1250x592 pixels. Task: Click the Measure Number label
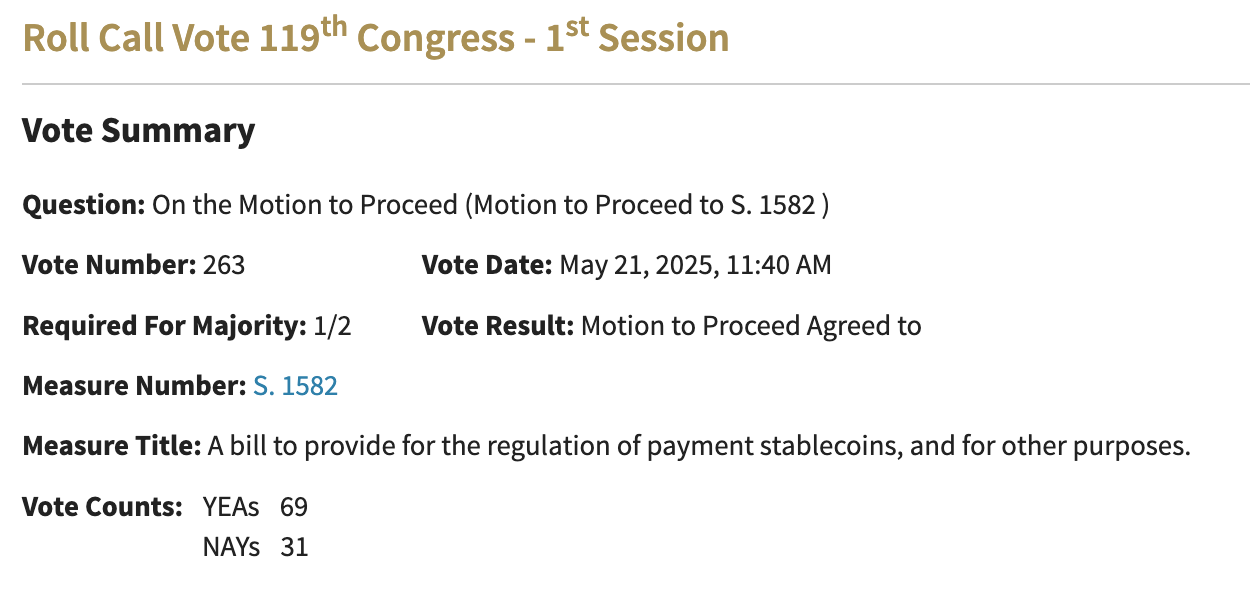pos(134,386)
